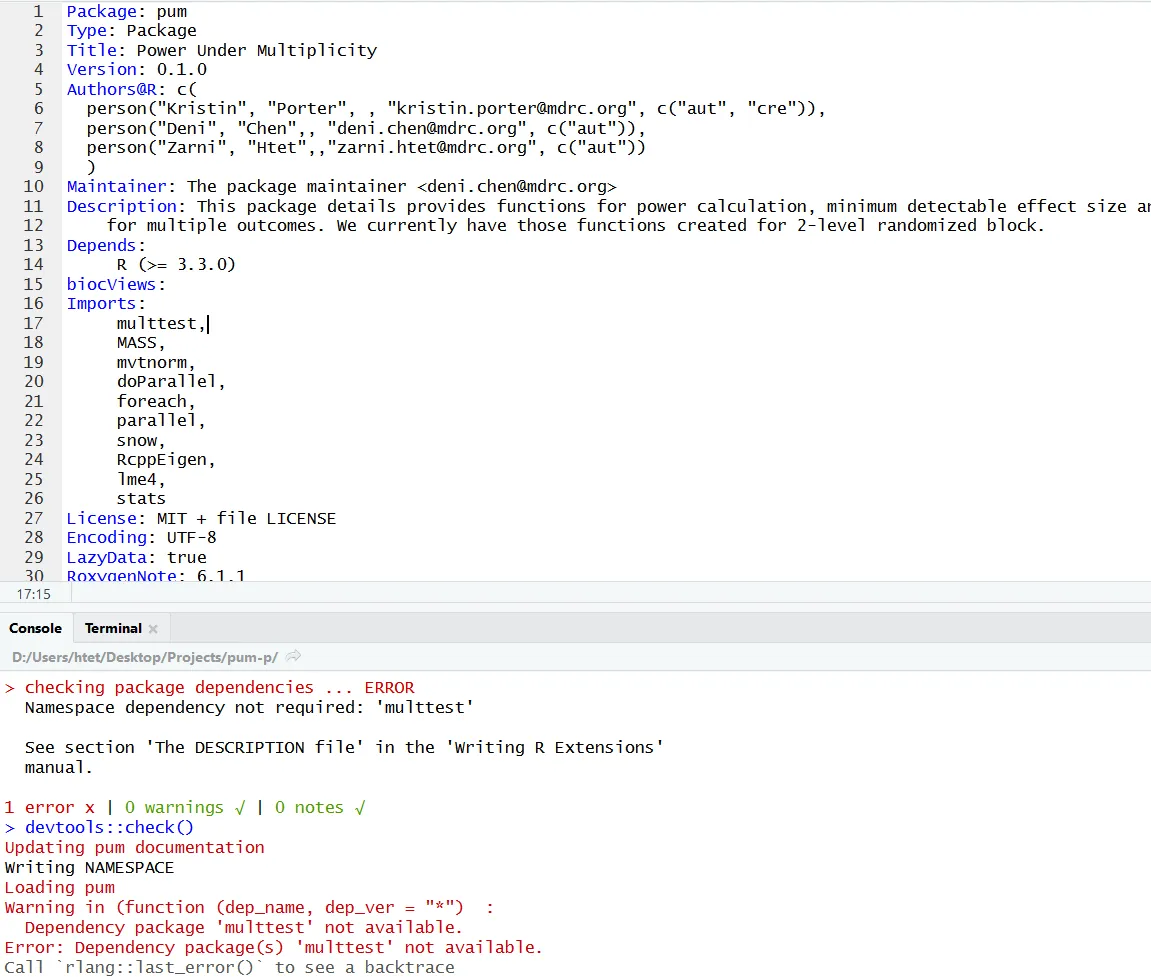This screenshot has width=1151, height=977.
Task: Click 'Updating pum documentation' console line
Action: coord(134,847)
